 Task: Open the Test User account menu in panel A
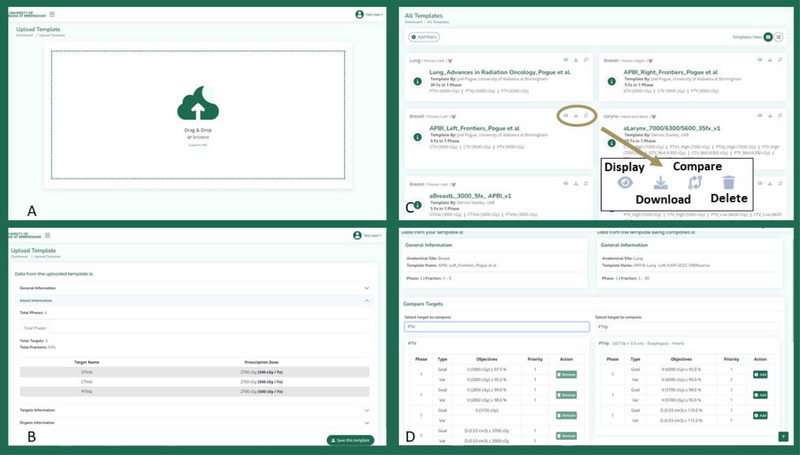coord(374,14)
